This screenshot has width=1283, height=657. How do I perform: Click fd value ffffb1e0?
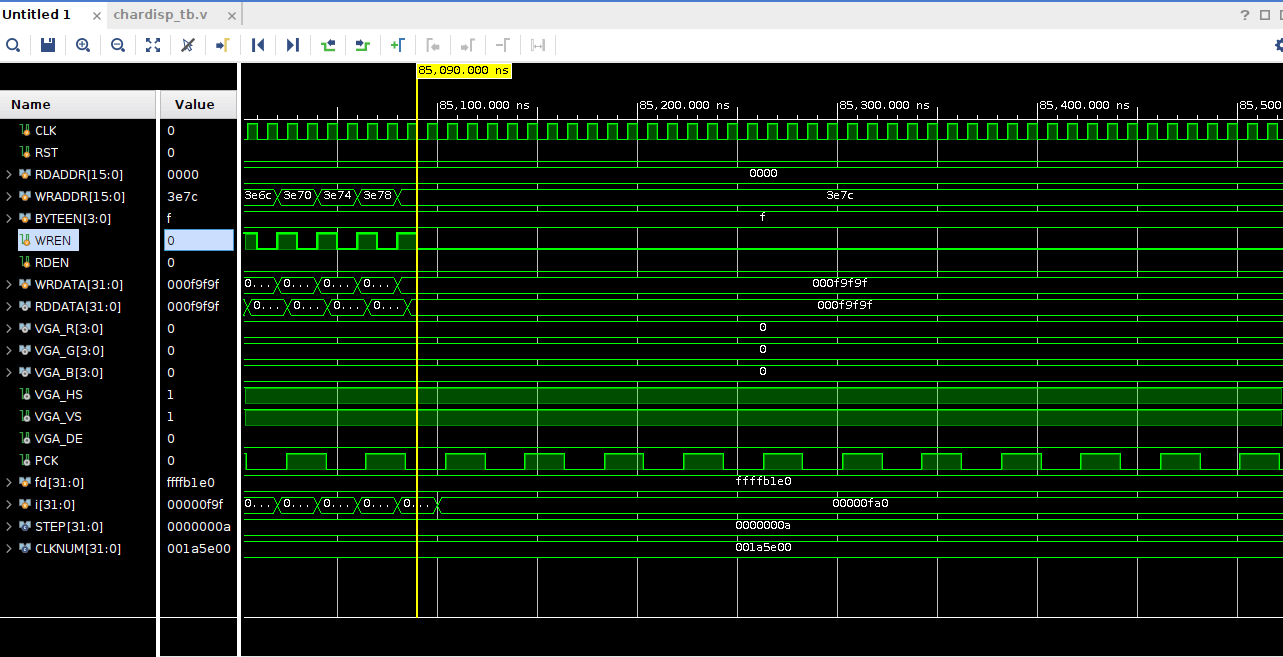click(x=190, y=482)
